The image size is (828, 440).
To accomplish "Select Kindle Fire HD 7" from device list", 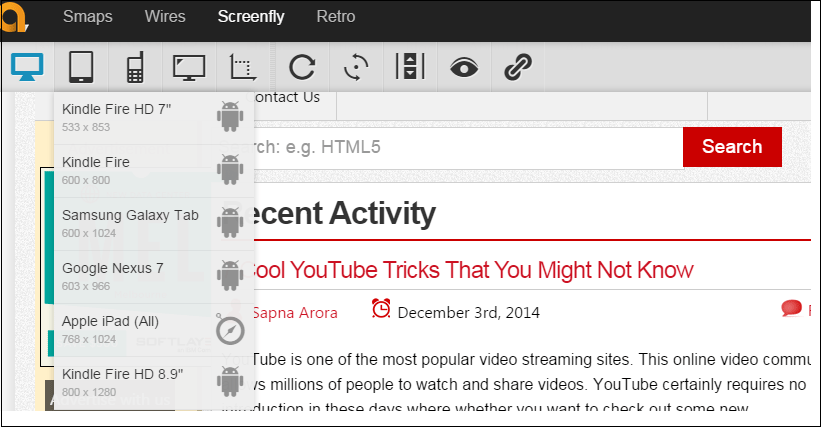I will click(x=154, y=118).
